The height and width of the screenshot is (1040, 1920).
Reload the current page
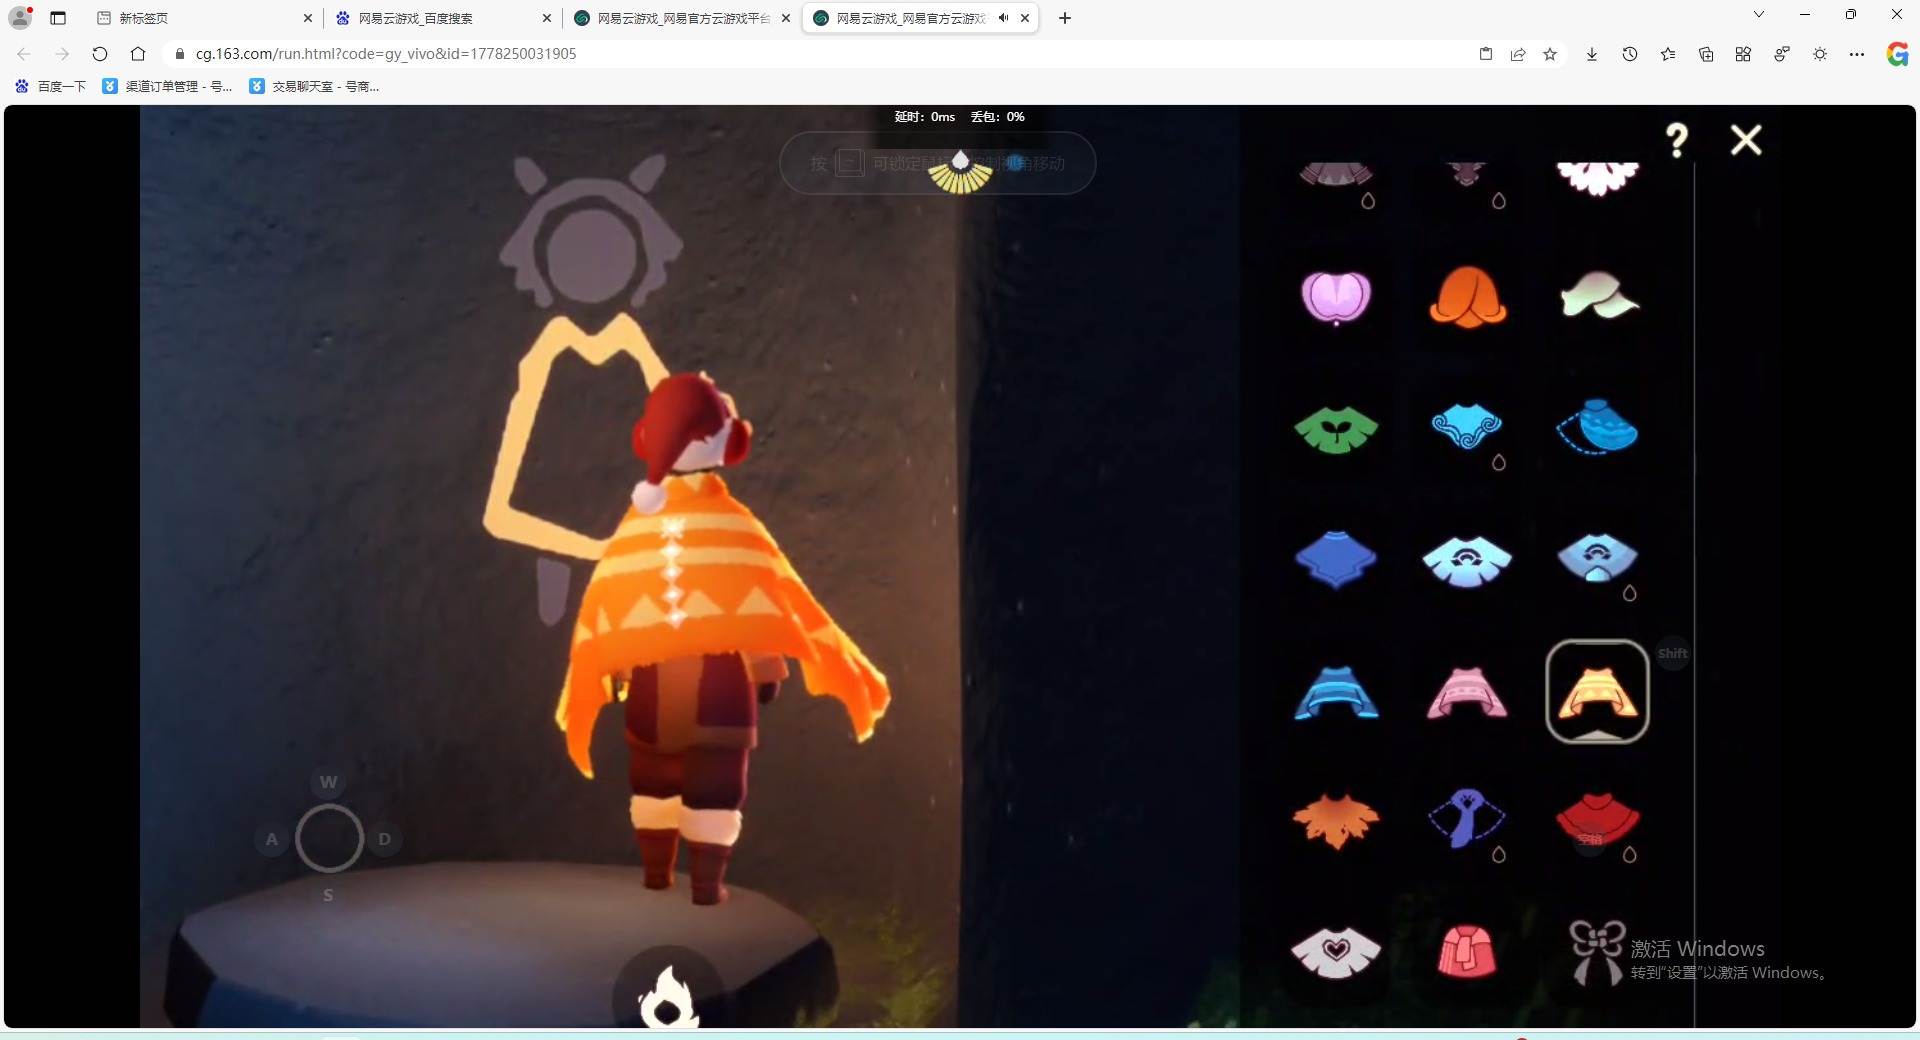pyautogui.click(x=100, y=54)
